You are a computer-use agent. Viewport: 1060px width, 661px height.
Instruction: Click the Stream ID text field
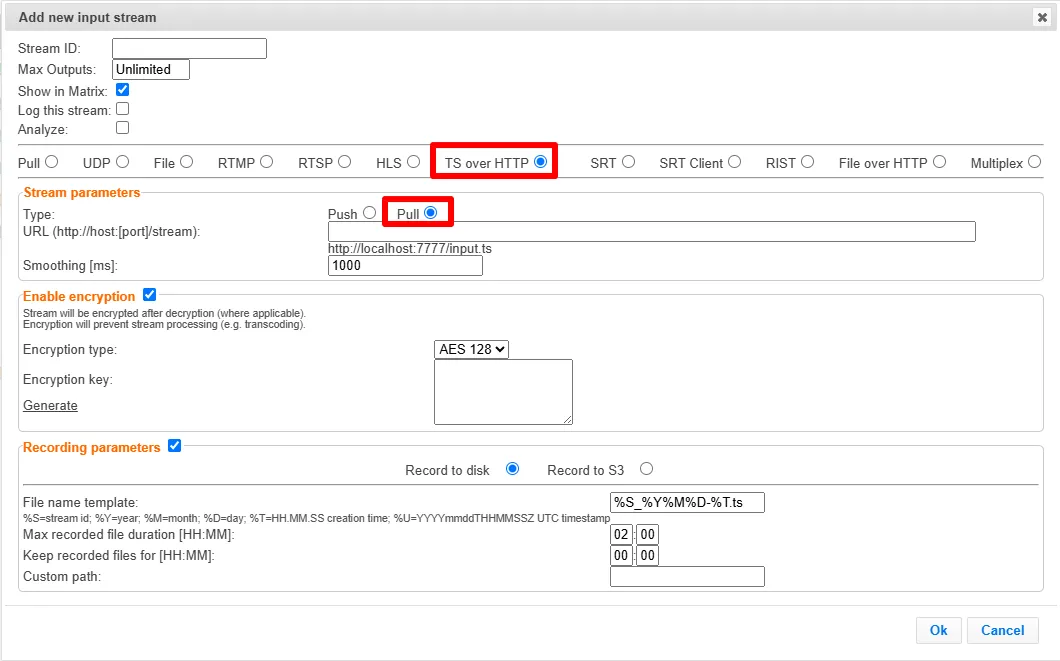click(189, 49)
